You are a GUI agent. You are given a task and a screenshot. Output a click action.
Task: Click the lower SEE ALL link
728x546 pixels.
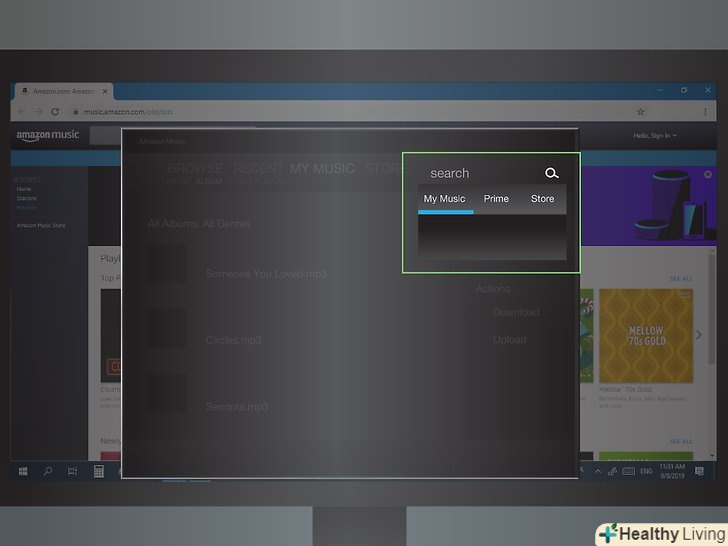click(x=681, y=441)
